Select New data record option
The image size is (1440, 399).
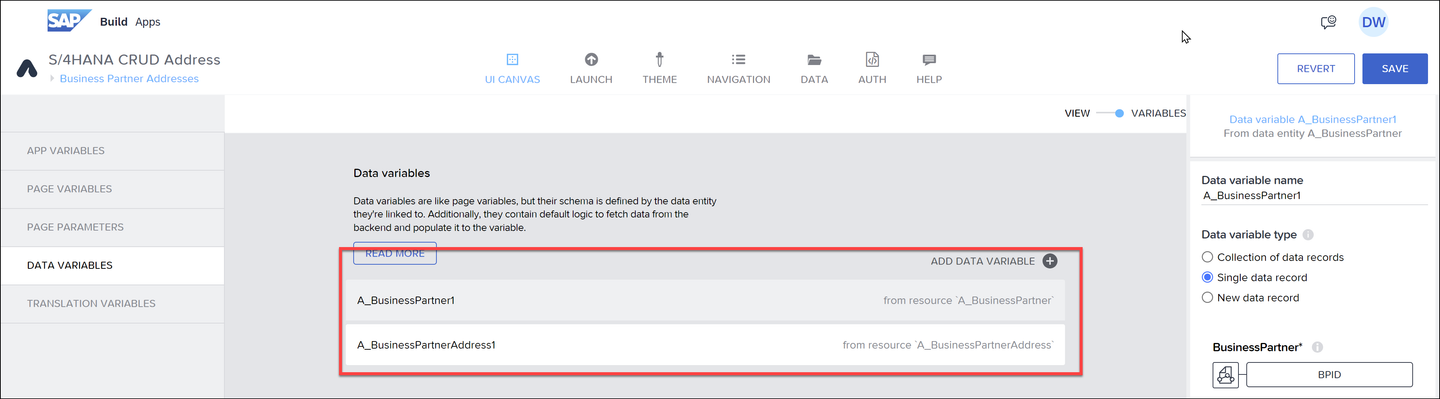click(1207, 297)
